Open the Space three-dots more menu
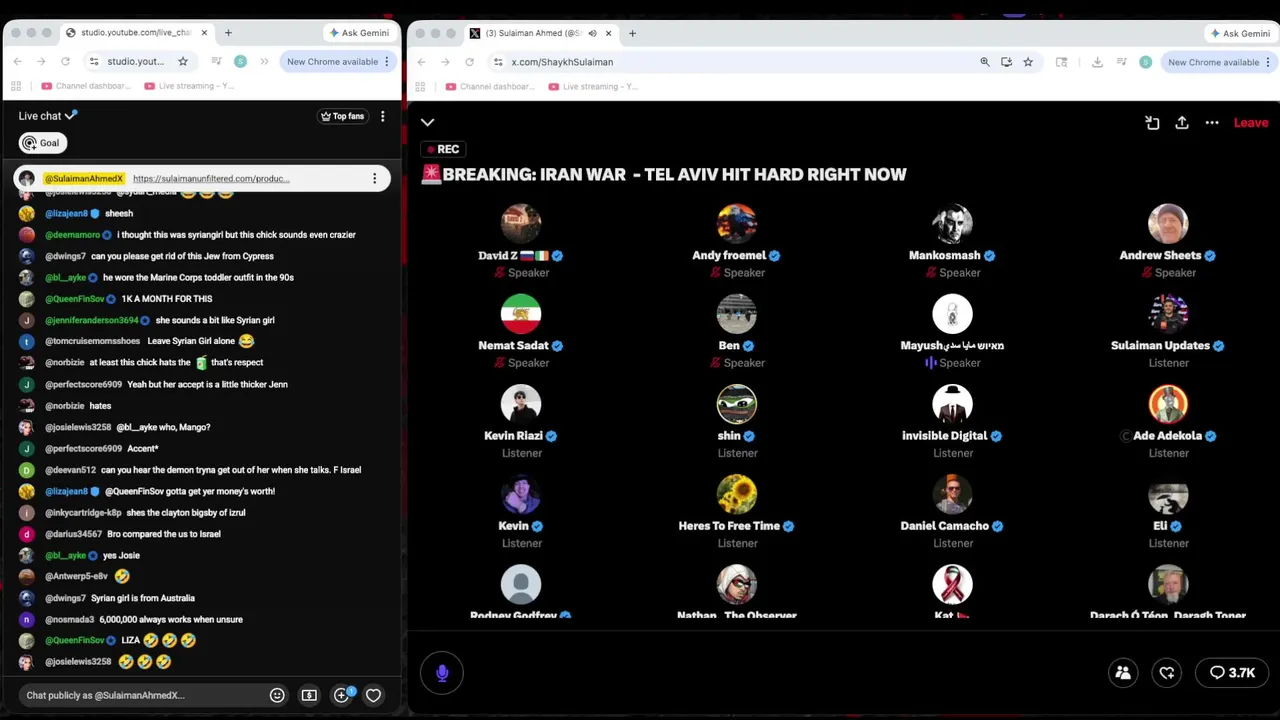Viewport: 1280px width, 720px height. [1212, 123]
